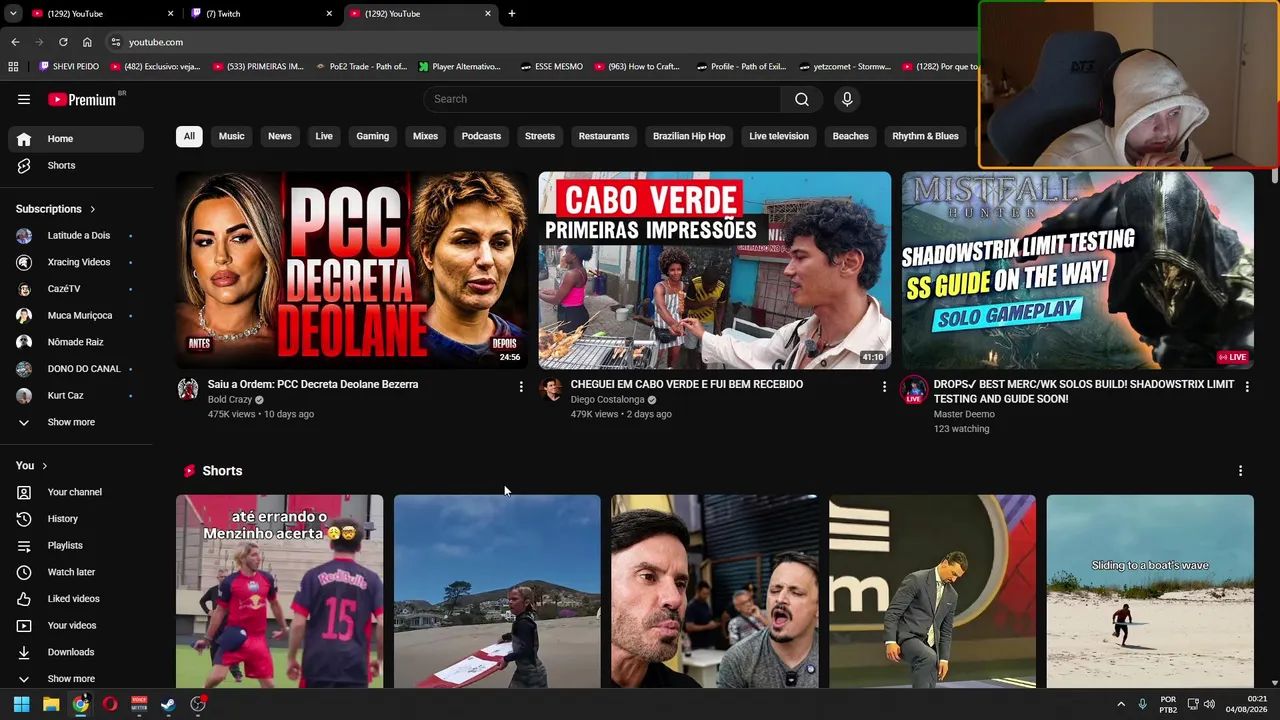Open the Kurt Caz subscription channel

(x=76, y=395)
